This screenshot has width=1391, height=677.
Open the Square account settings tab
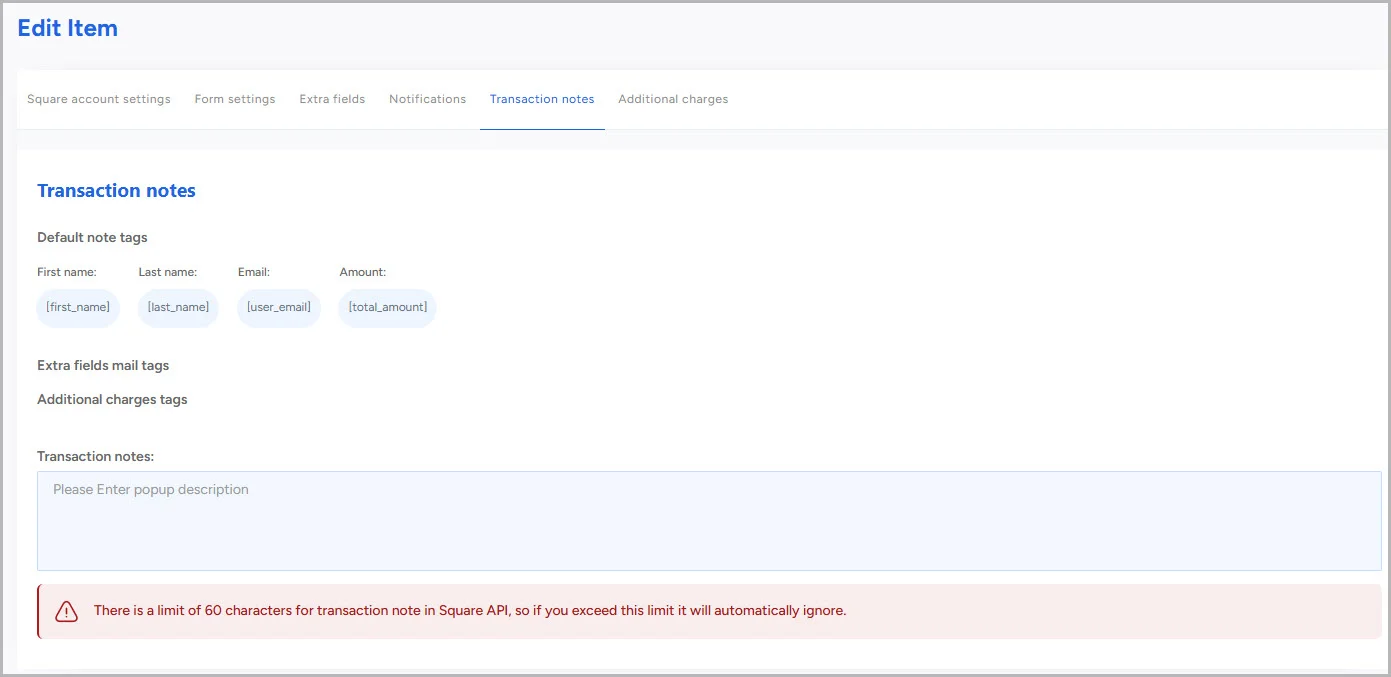pyautogui.click(x=99, y=99)
